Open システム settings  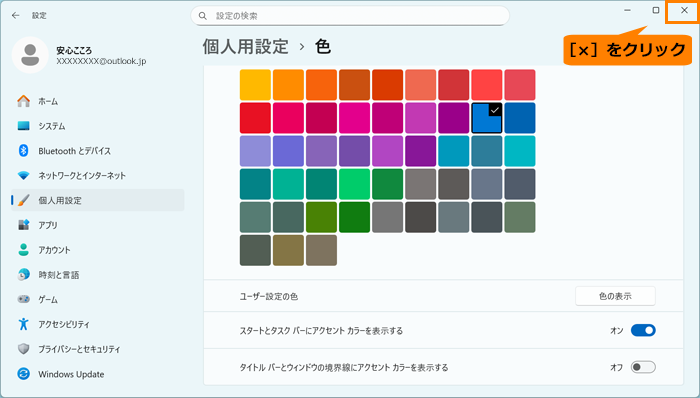click(98, 126)
